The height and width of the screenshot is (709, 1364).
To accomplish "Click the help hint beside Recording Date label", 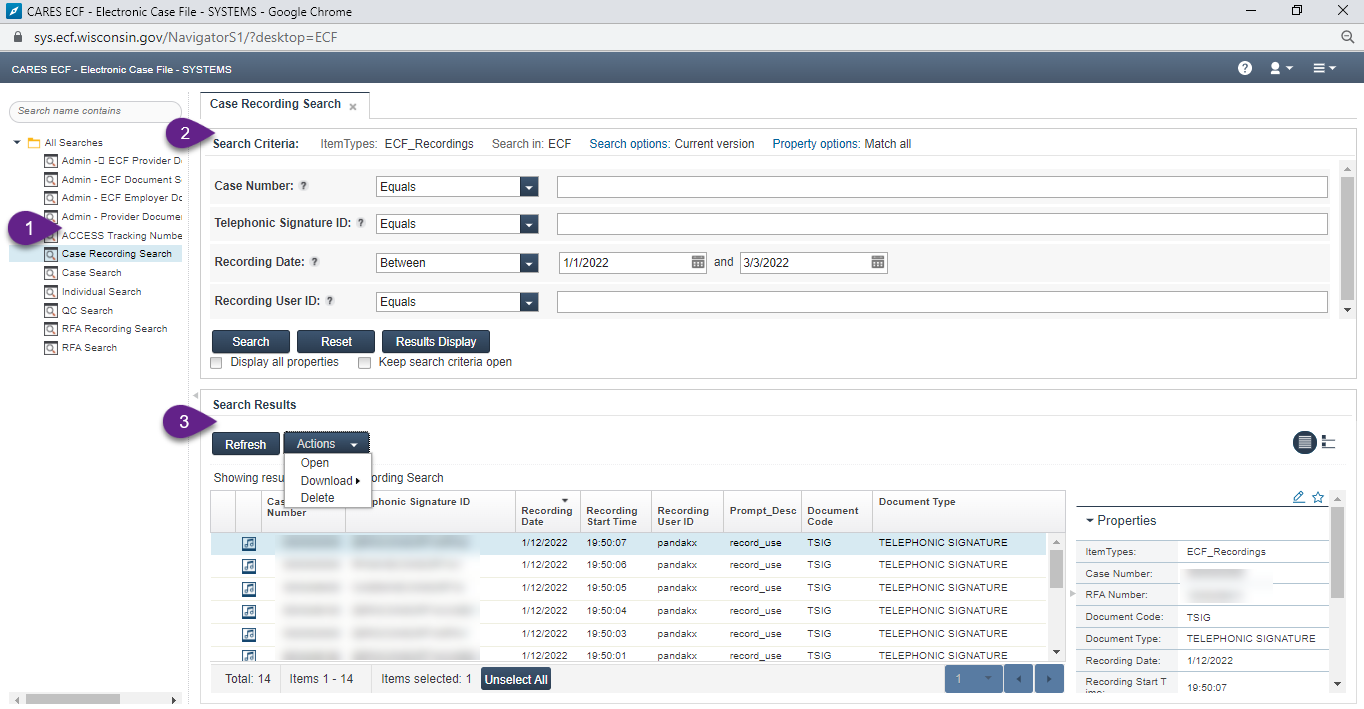I will (x=314, y=262).
